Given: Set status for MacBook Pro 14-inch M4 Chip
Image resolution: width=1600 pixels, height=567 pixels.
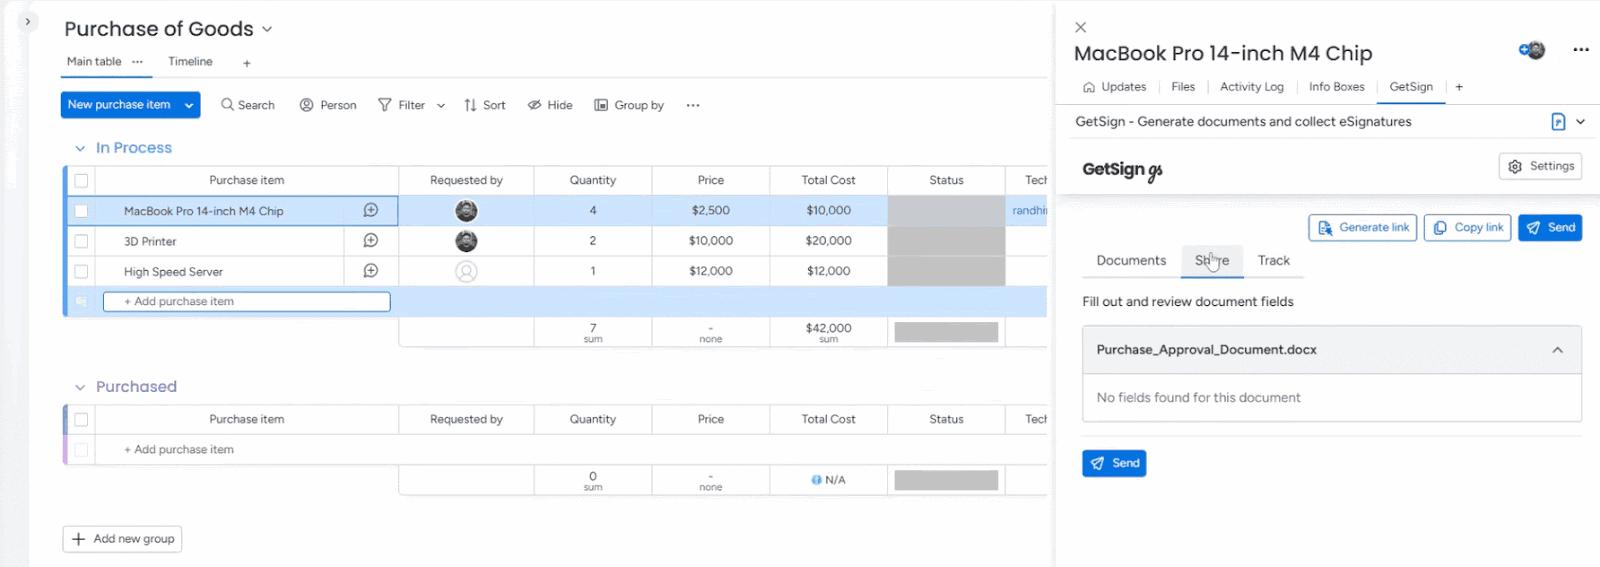Looking at the screenshot, I should 946,211.
